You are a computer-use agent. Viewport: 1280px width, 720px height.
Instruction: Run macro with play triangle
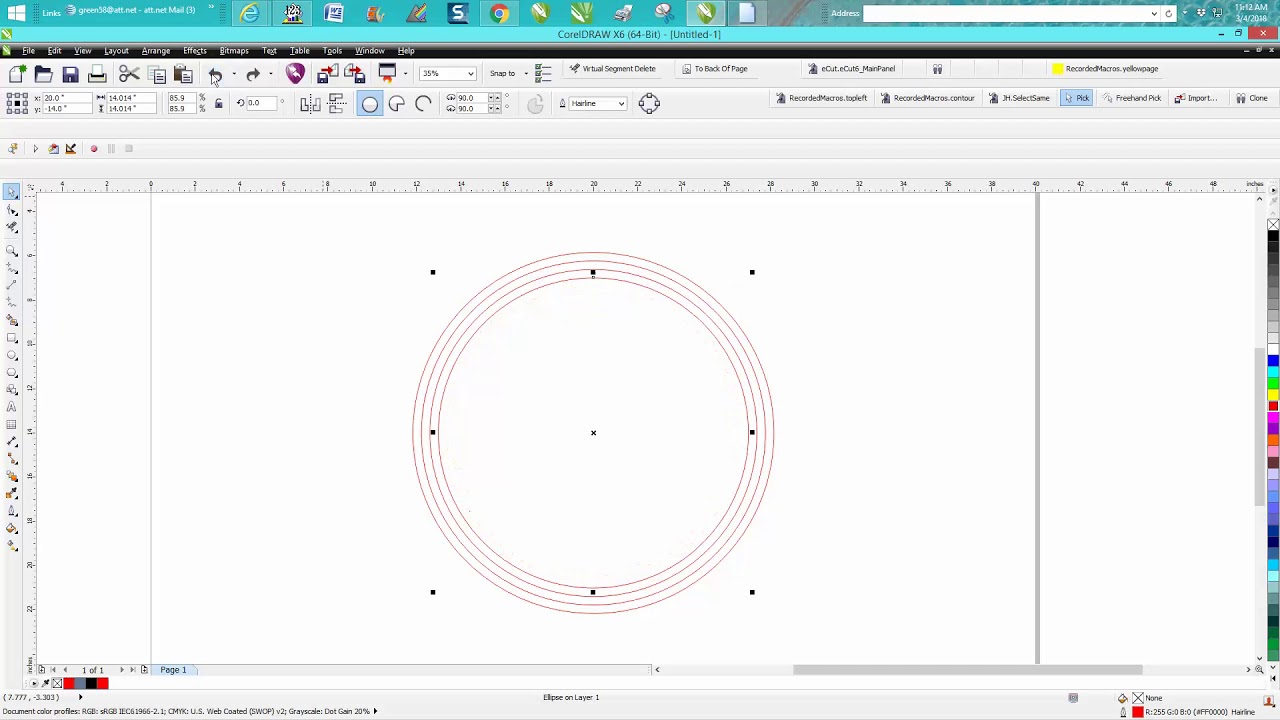click(x=35, y=149)
